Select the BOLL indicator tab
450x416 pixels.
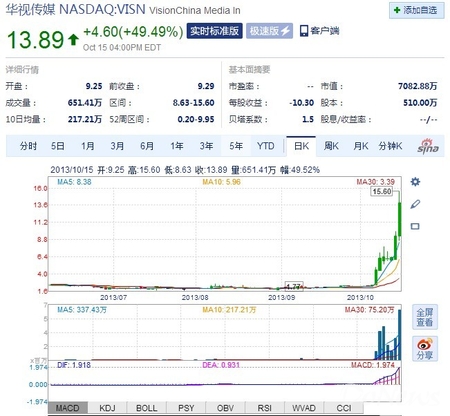click(x=147, y=408)
